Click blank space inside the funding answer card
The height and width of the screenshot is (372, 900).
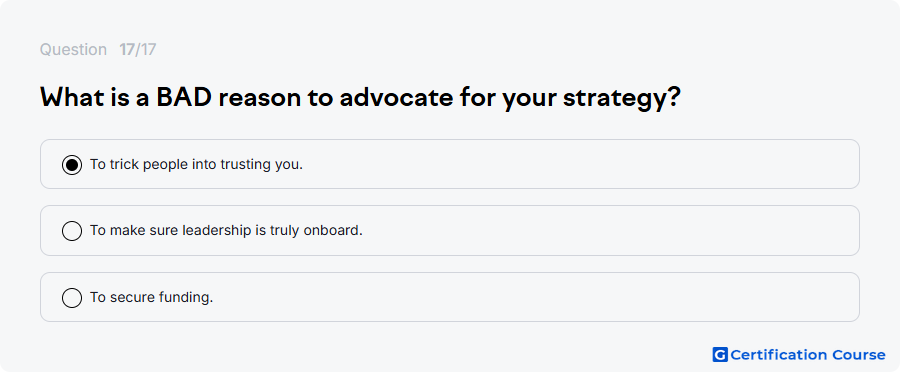click(534, 297)
